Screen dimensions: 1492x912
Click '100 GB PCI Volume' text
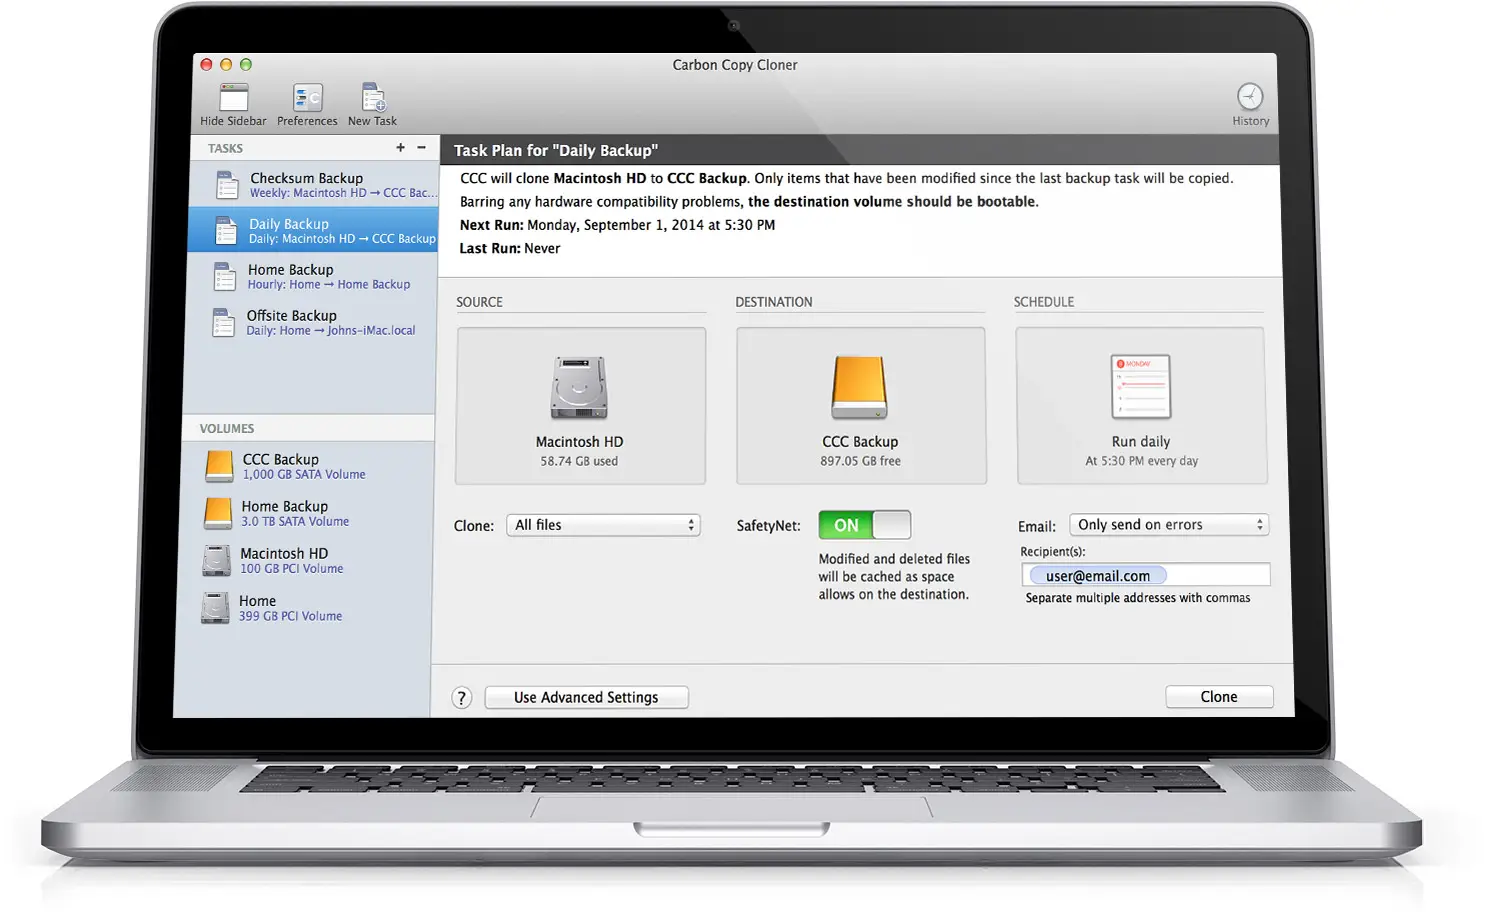tap(292, 569)
